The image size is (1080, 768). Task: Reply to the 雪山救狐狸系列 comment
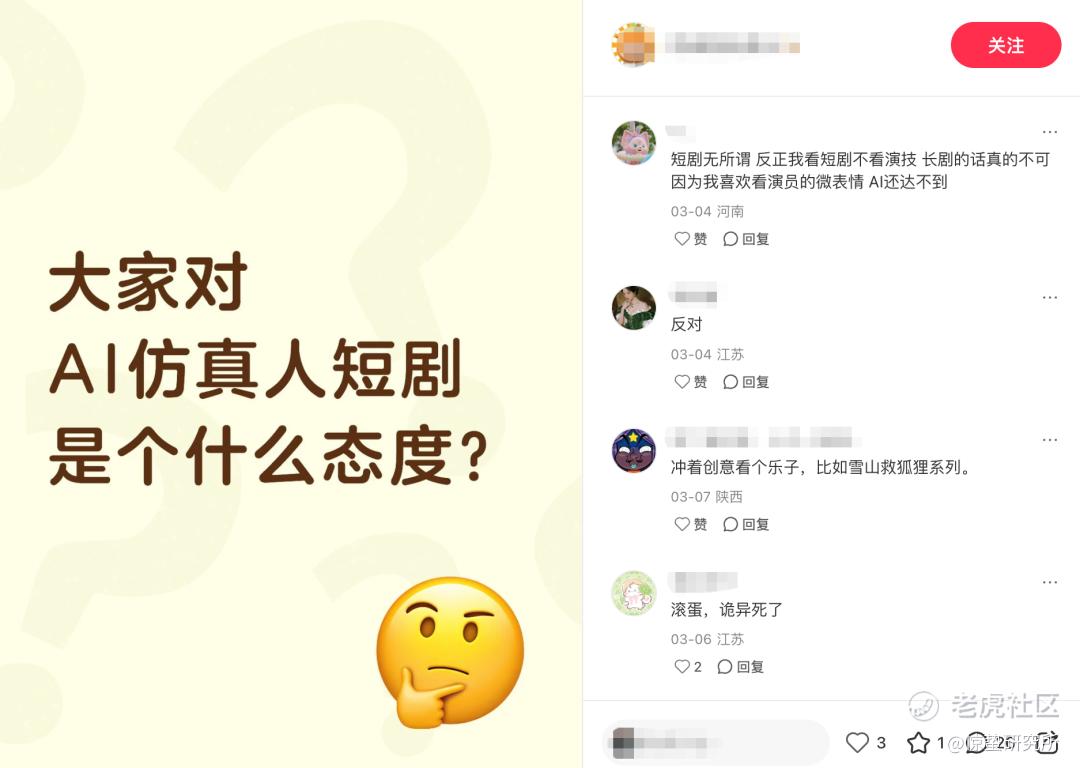(746, 524)
